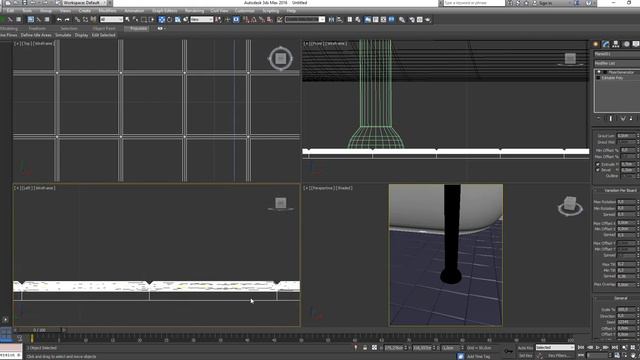Toggle Percent Snap on main toolbar
Screen dimensions: 640x360
pyautogui.click(x=262, y=20)
